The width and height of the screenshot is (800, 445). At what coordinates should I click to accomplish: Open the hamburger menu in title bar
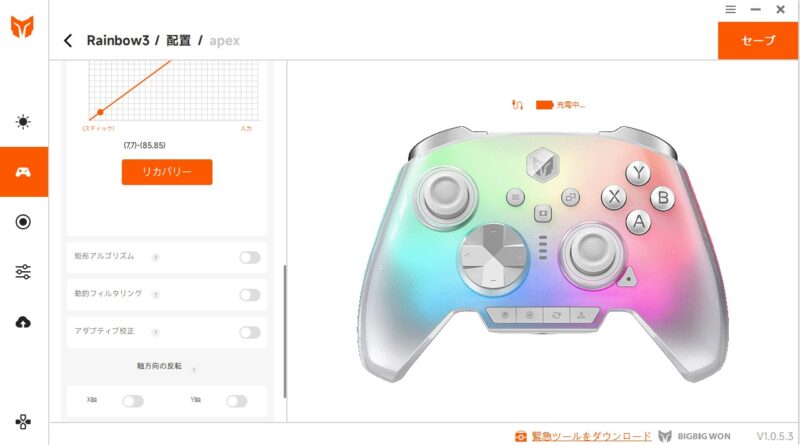coord(731,9)
